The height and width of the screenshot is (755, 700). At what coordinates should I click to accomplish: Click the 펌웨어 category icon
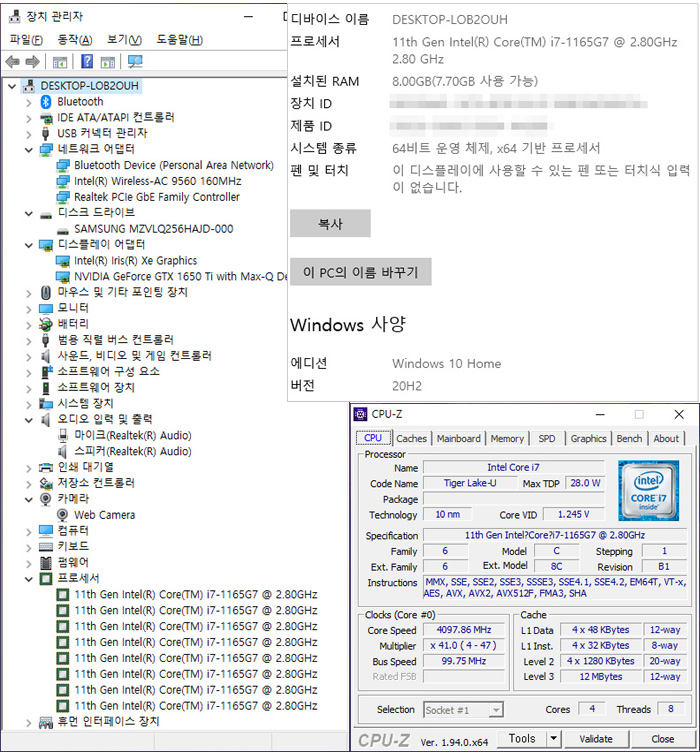pos(46,562)
